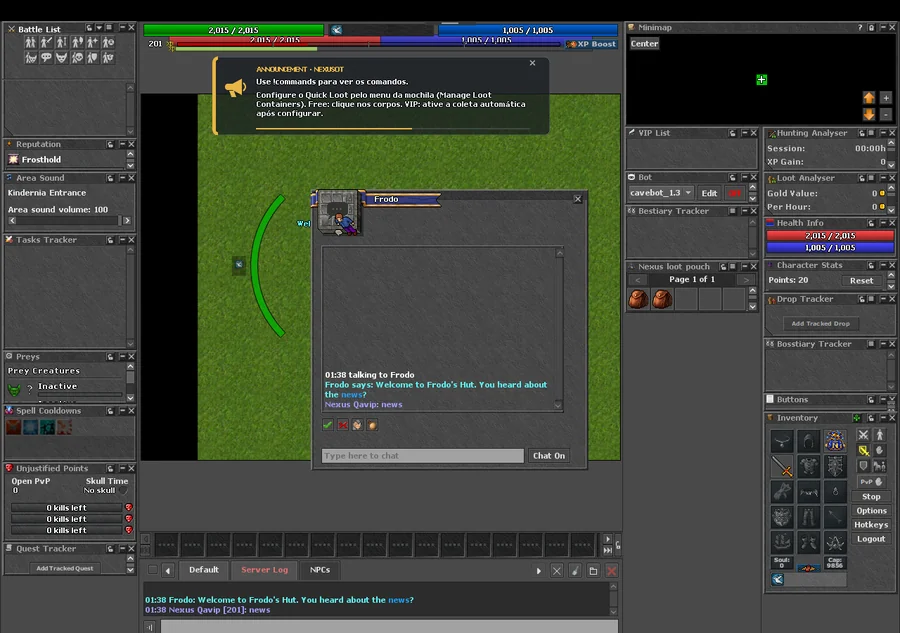
Task: Click the red X icon in Frodo's dialog
Action: tap(343, 425)
